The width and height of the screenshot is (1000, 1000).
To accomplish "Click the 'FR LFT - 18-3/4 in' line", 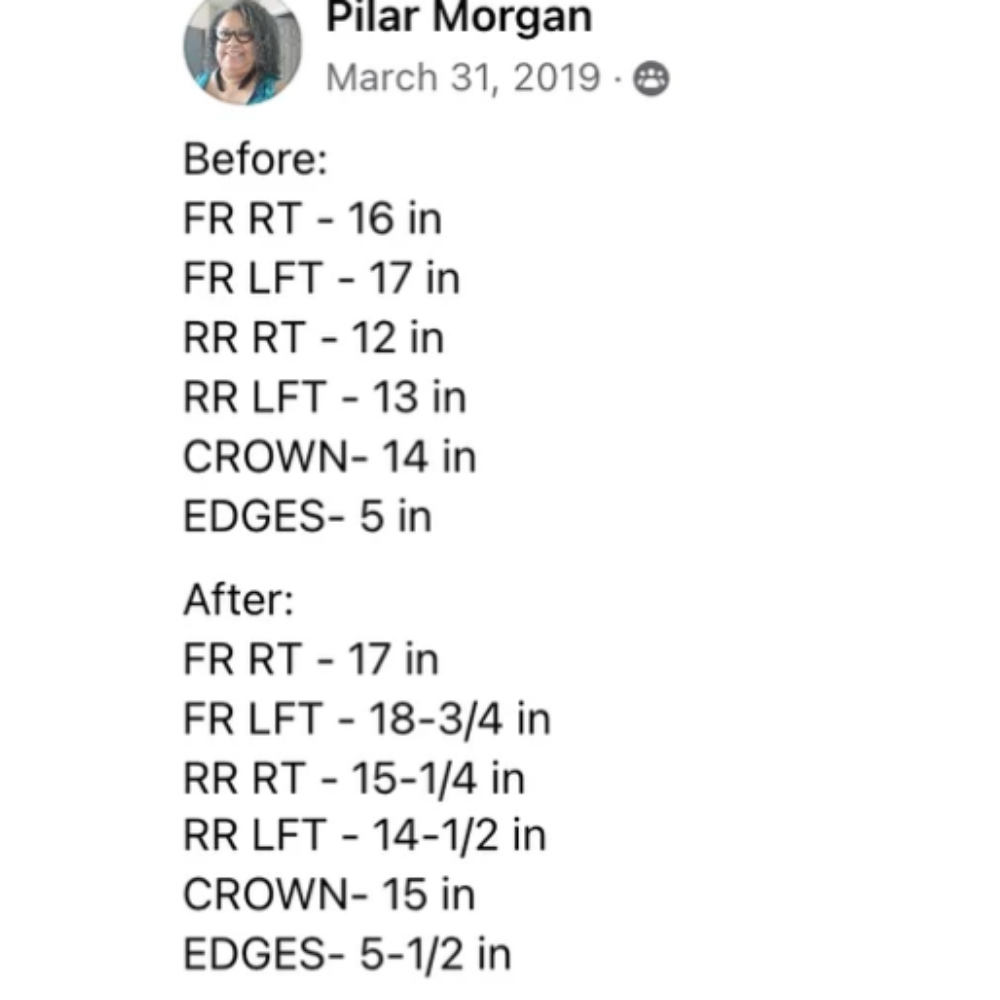I will click(x=367, y=719).
